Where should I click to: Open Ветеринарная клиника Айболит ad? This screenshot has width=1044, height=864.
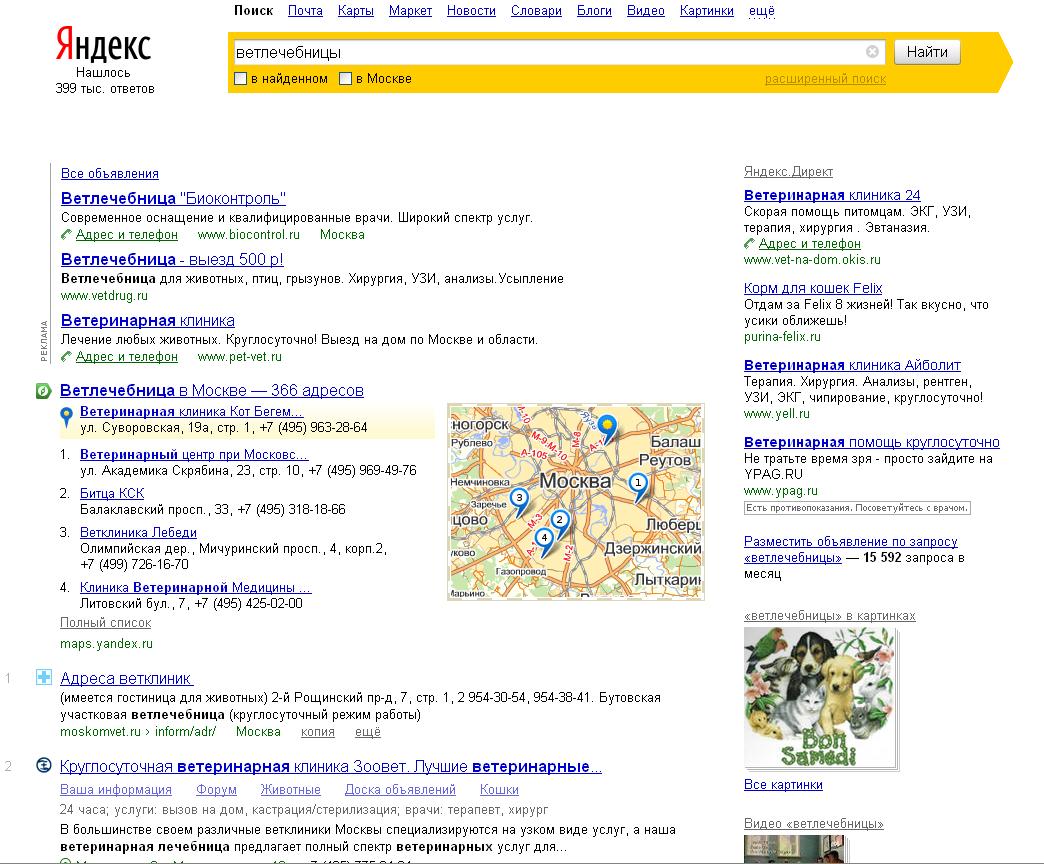(x=852, y=365)
